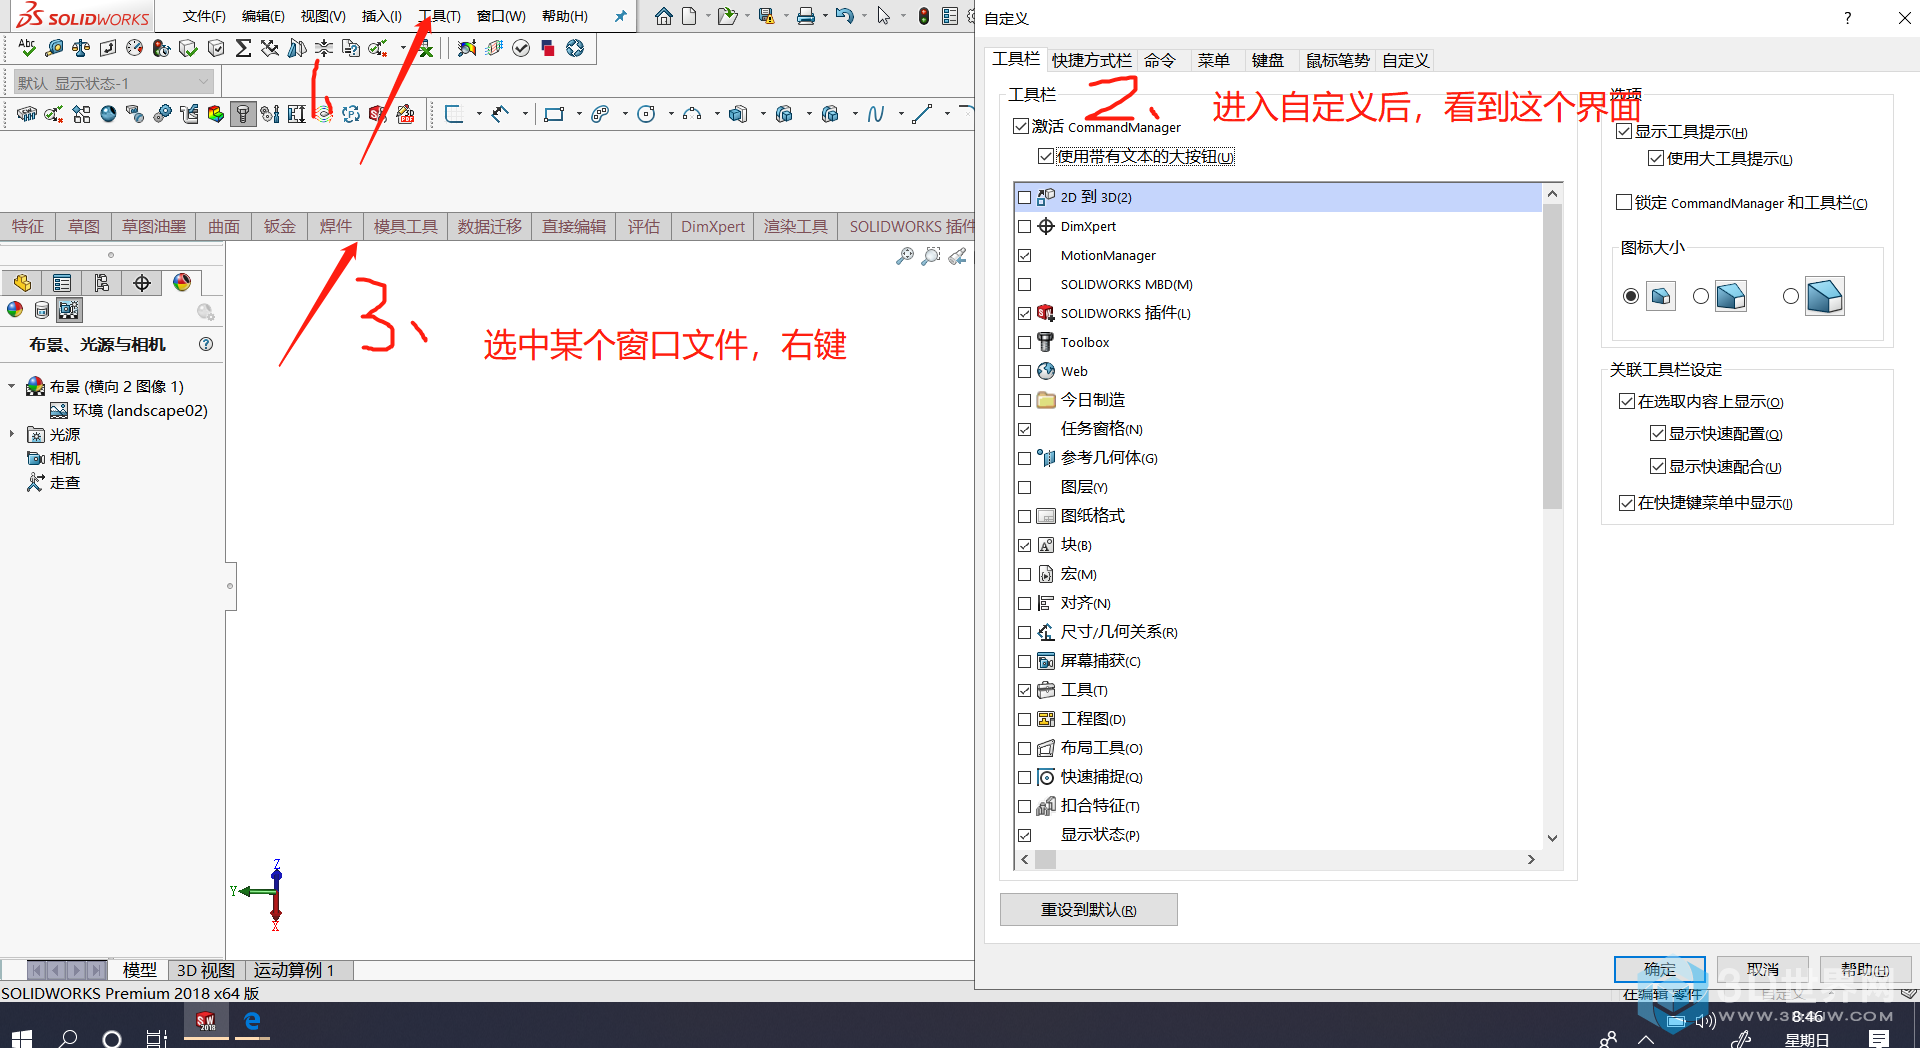Screen dimensions: 1920x1048
Task: Click the Sigma equations icon
Action: 243,48
